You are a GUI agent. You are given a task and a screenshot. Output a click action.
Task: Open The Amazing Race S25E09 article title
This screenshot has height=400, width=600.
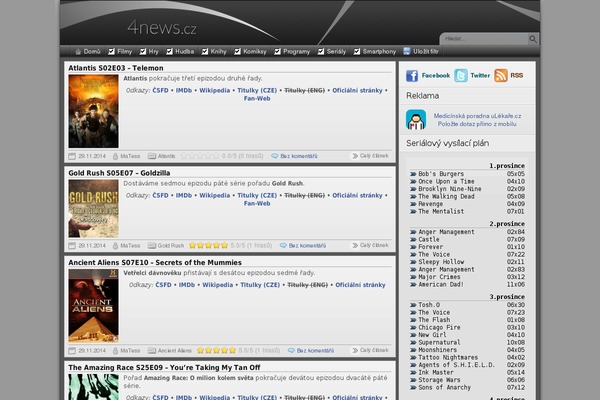[164, 367]
